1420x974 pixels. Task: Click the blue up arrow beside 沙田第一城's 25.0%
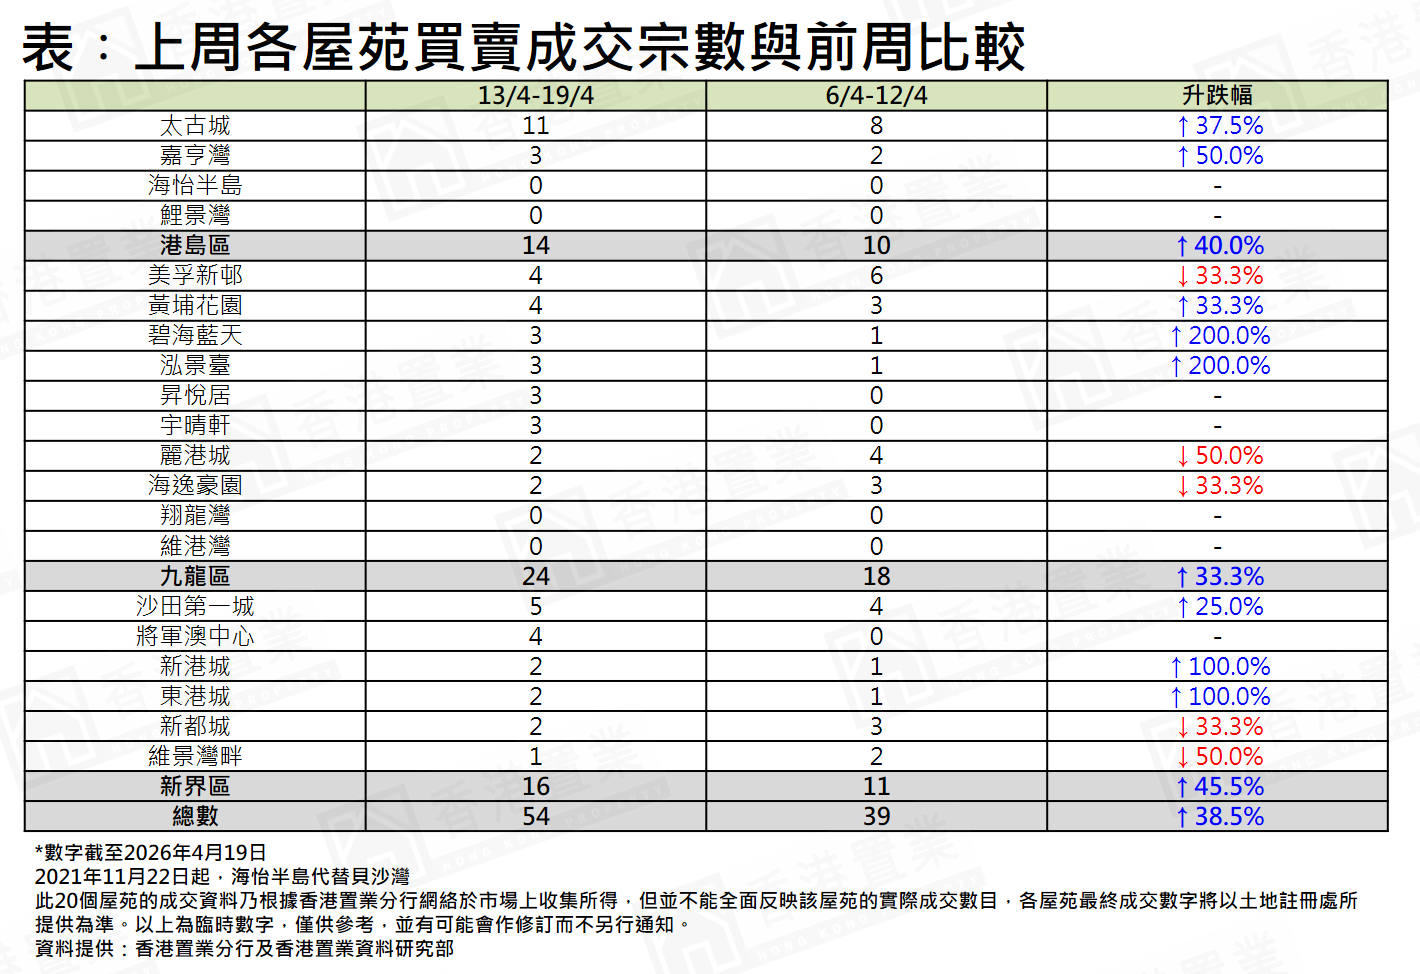pos(1183,607)
